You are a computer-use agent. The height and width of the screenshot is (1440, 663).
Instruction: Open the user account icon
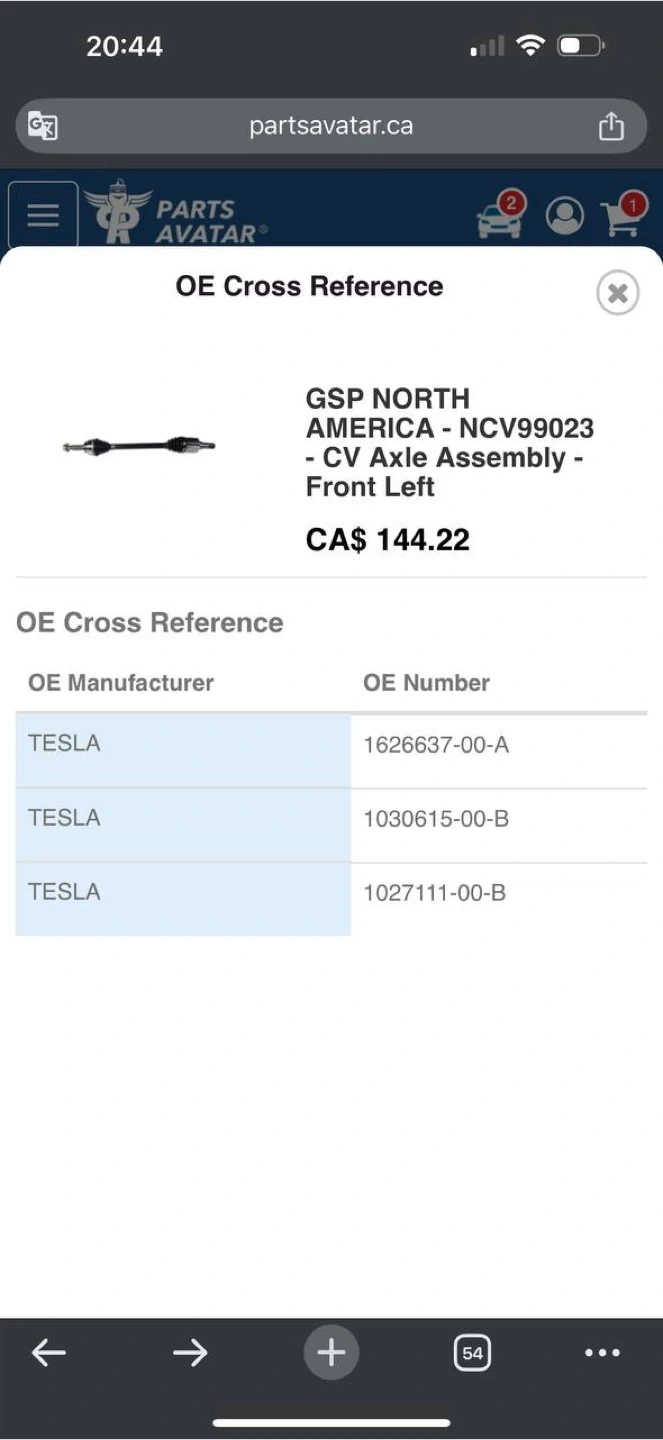point(565,216)
